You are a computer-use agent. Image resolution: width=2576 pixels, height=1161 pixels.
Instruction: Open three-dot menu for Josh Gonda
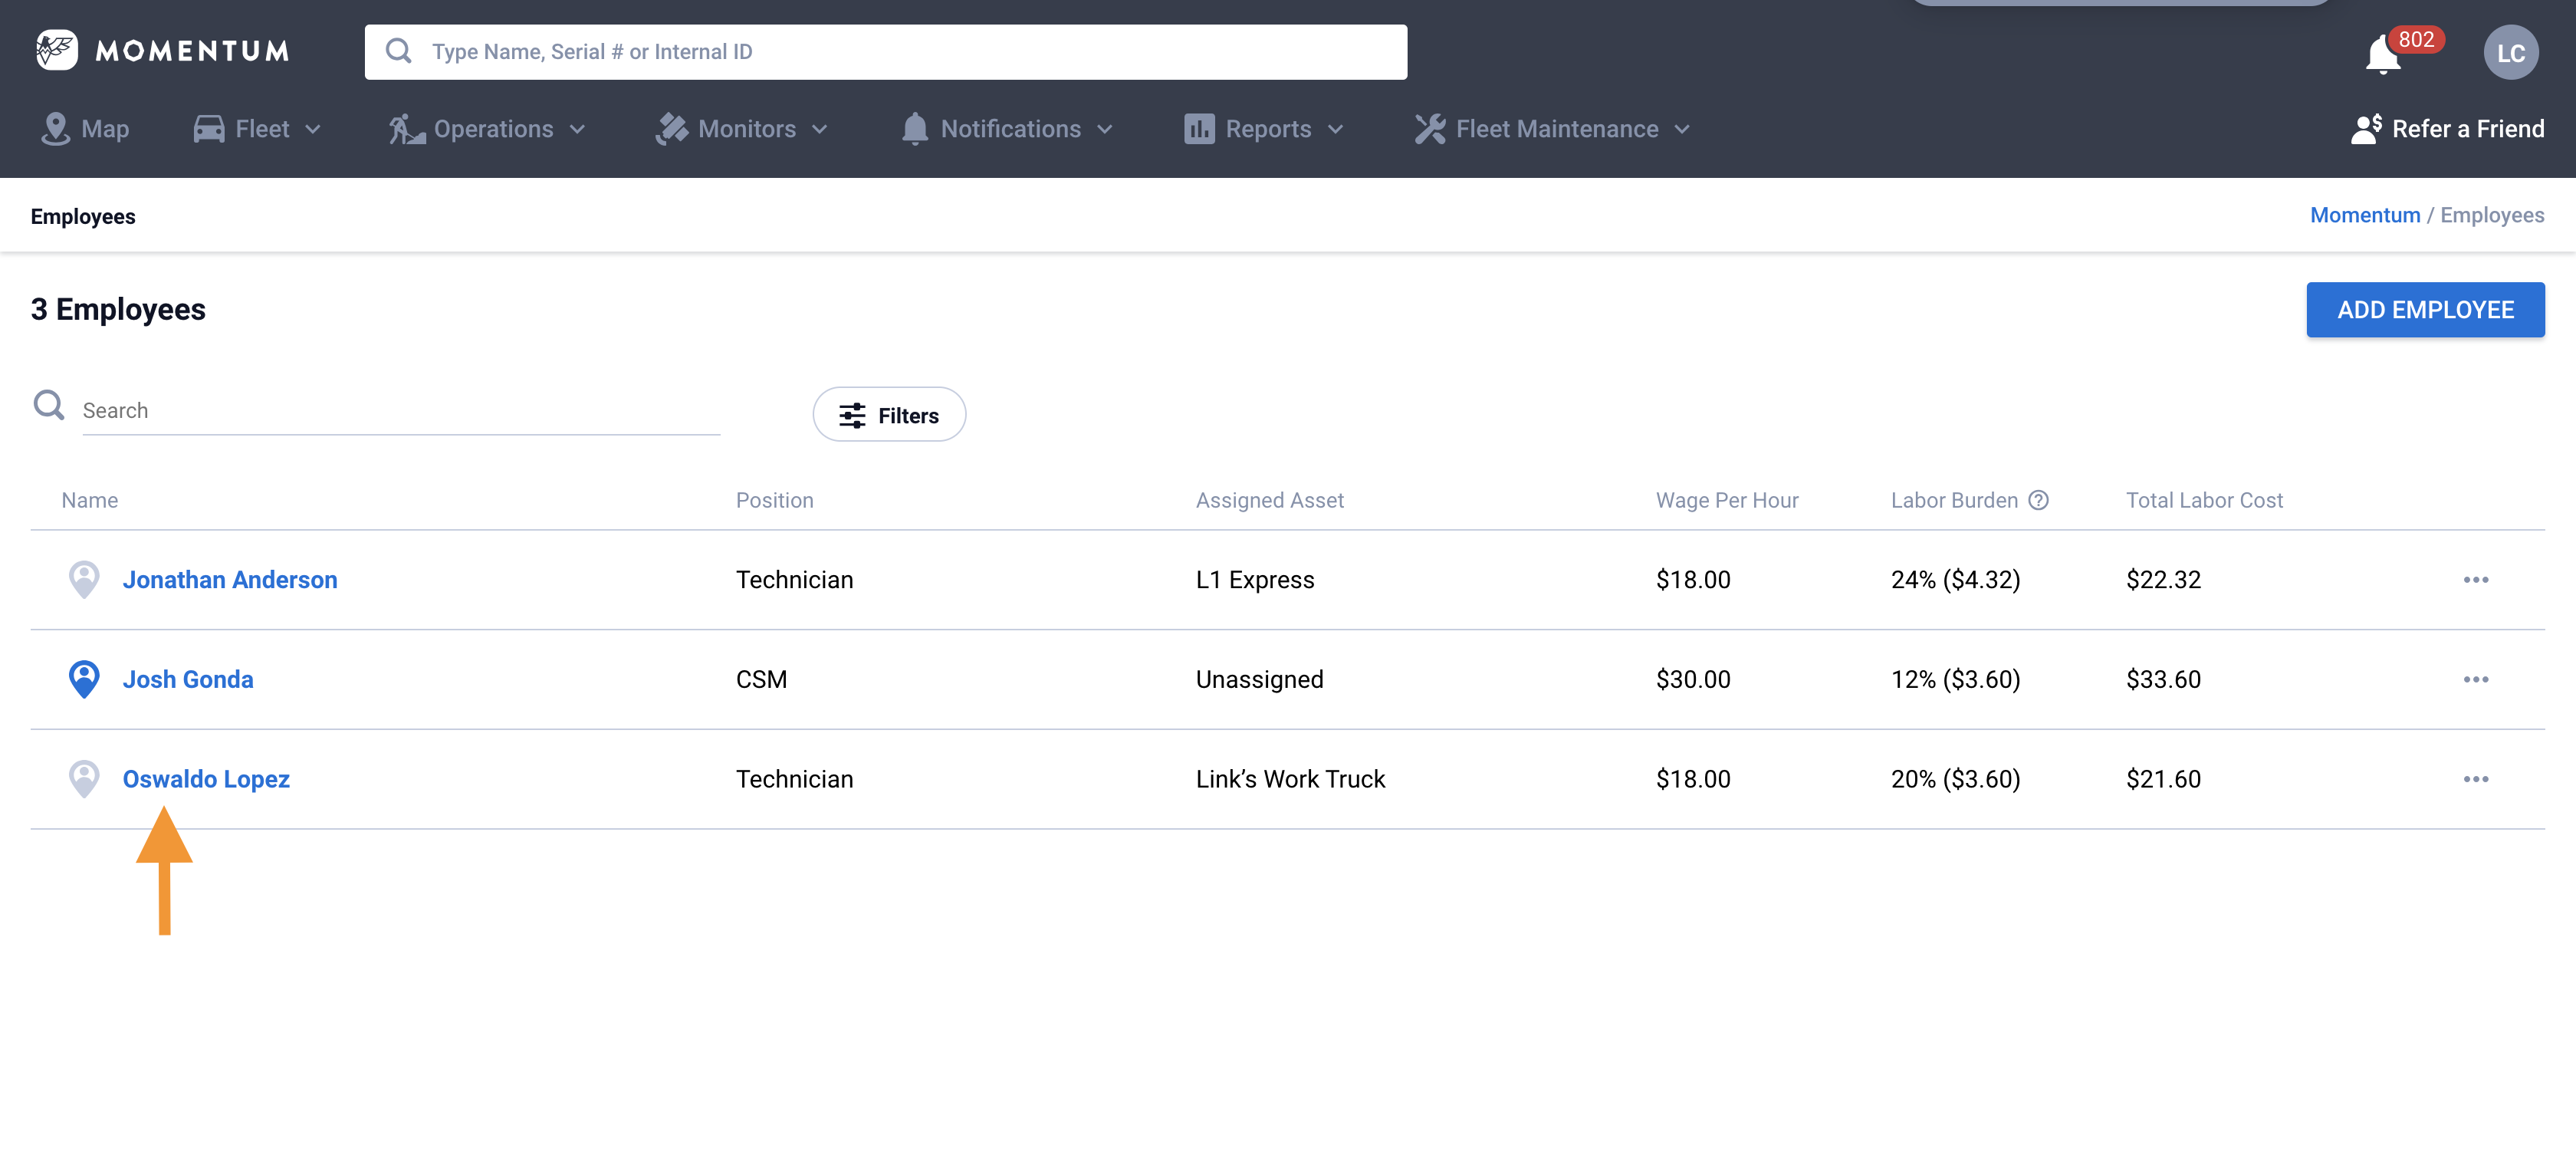(2475, 680)
